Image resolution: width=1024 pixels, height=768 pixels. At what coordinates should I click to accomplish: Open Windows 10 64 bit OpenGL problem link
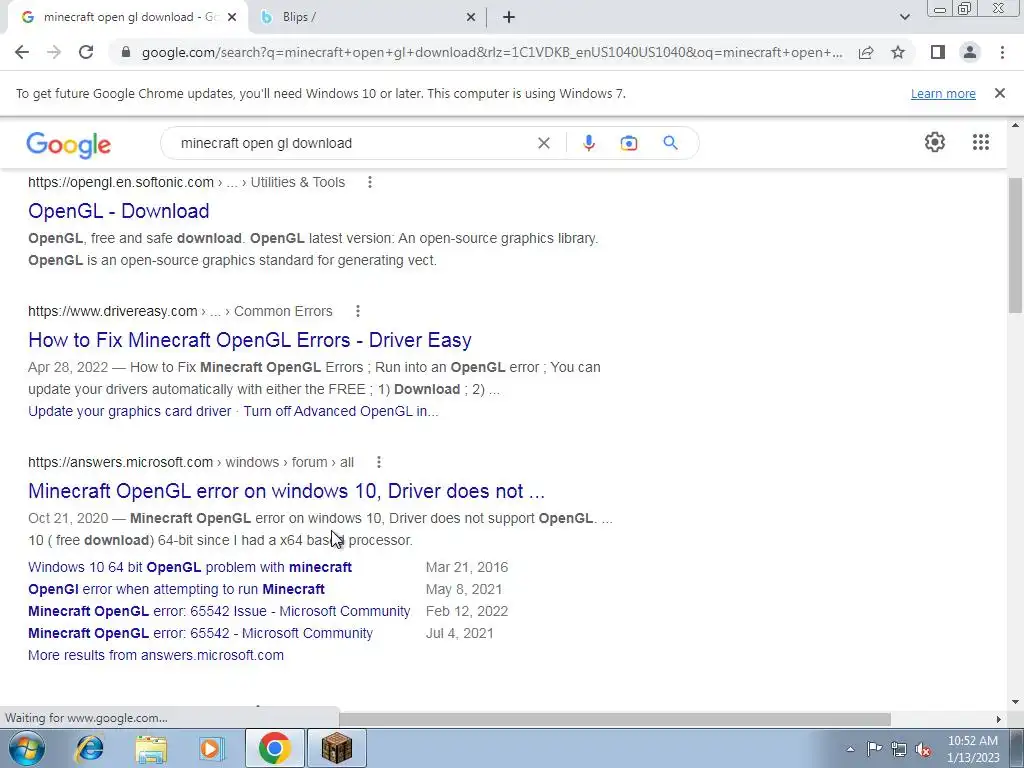[x=190, y=568]
